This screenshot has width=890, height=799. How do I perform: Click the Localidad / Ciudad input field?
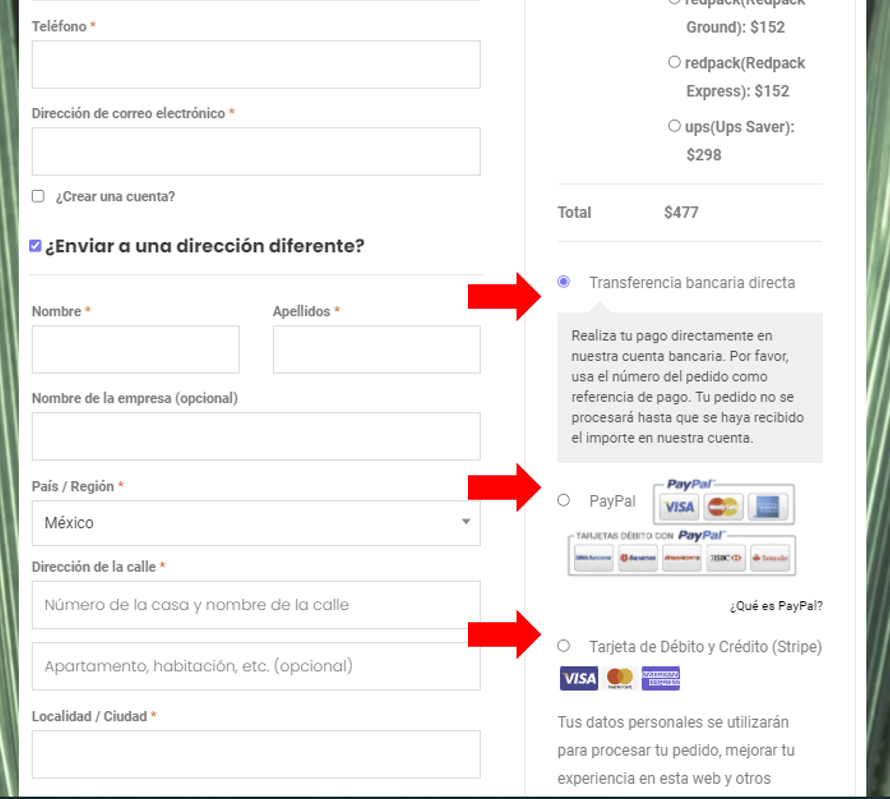[x=256, y=755]
